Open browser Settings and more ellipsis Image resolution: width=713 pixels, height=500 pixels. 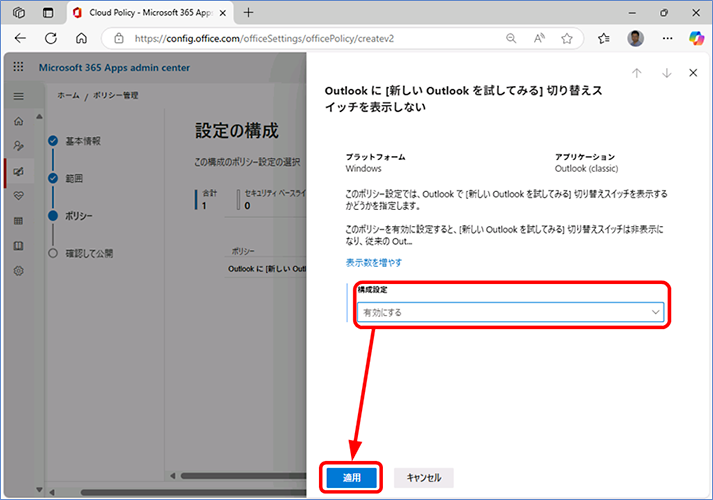click(668, 39)
